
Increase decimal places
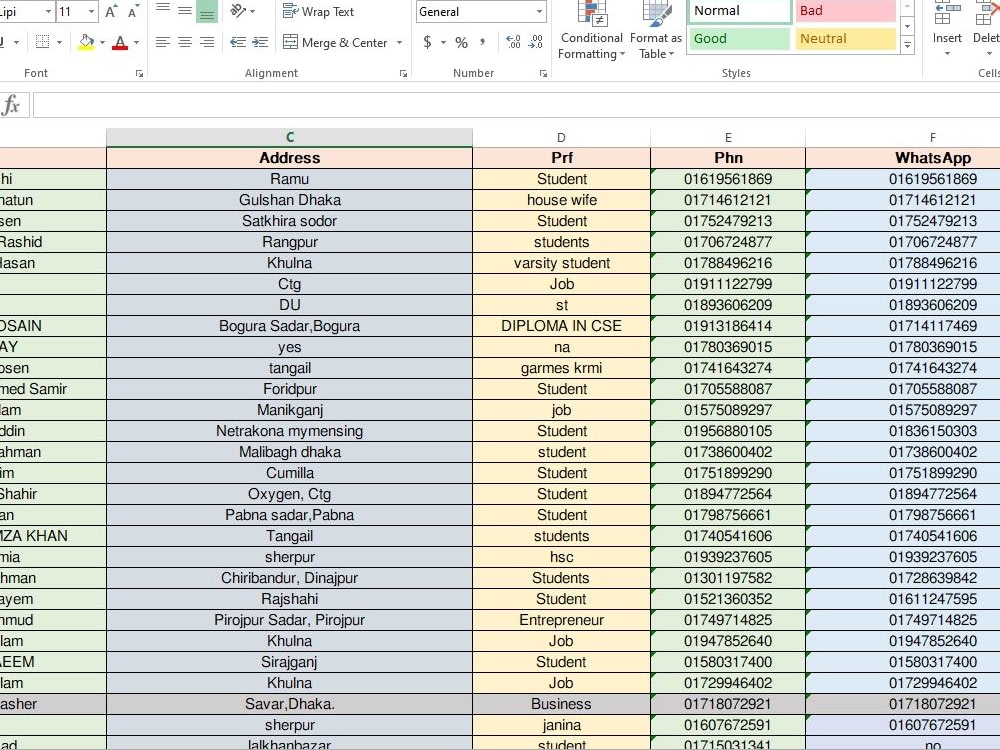click(x=513, y=43)
